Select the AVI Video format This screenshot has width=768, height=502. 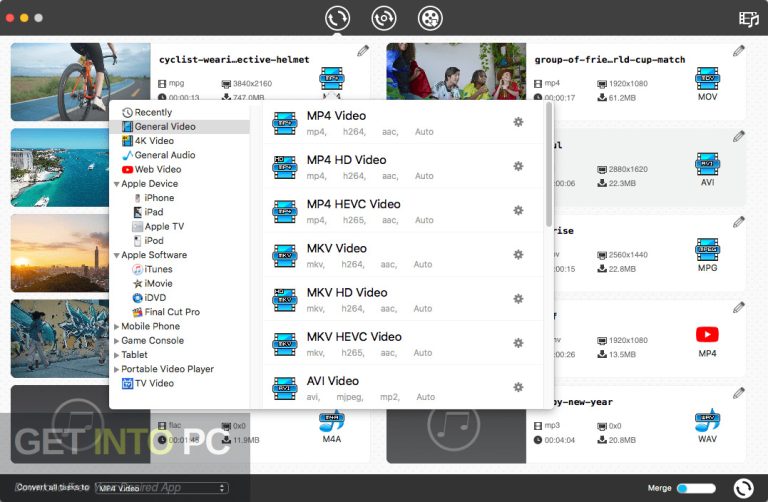click(x=403, y=387)
